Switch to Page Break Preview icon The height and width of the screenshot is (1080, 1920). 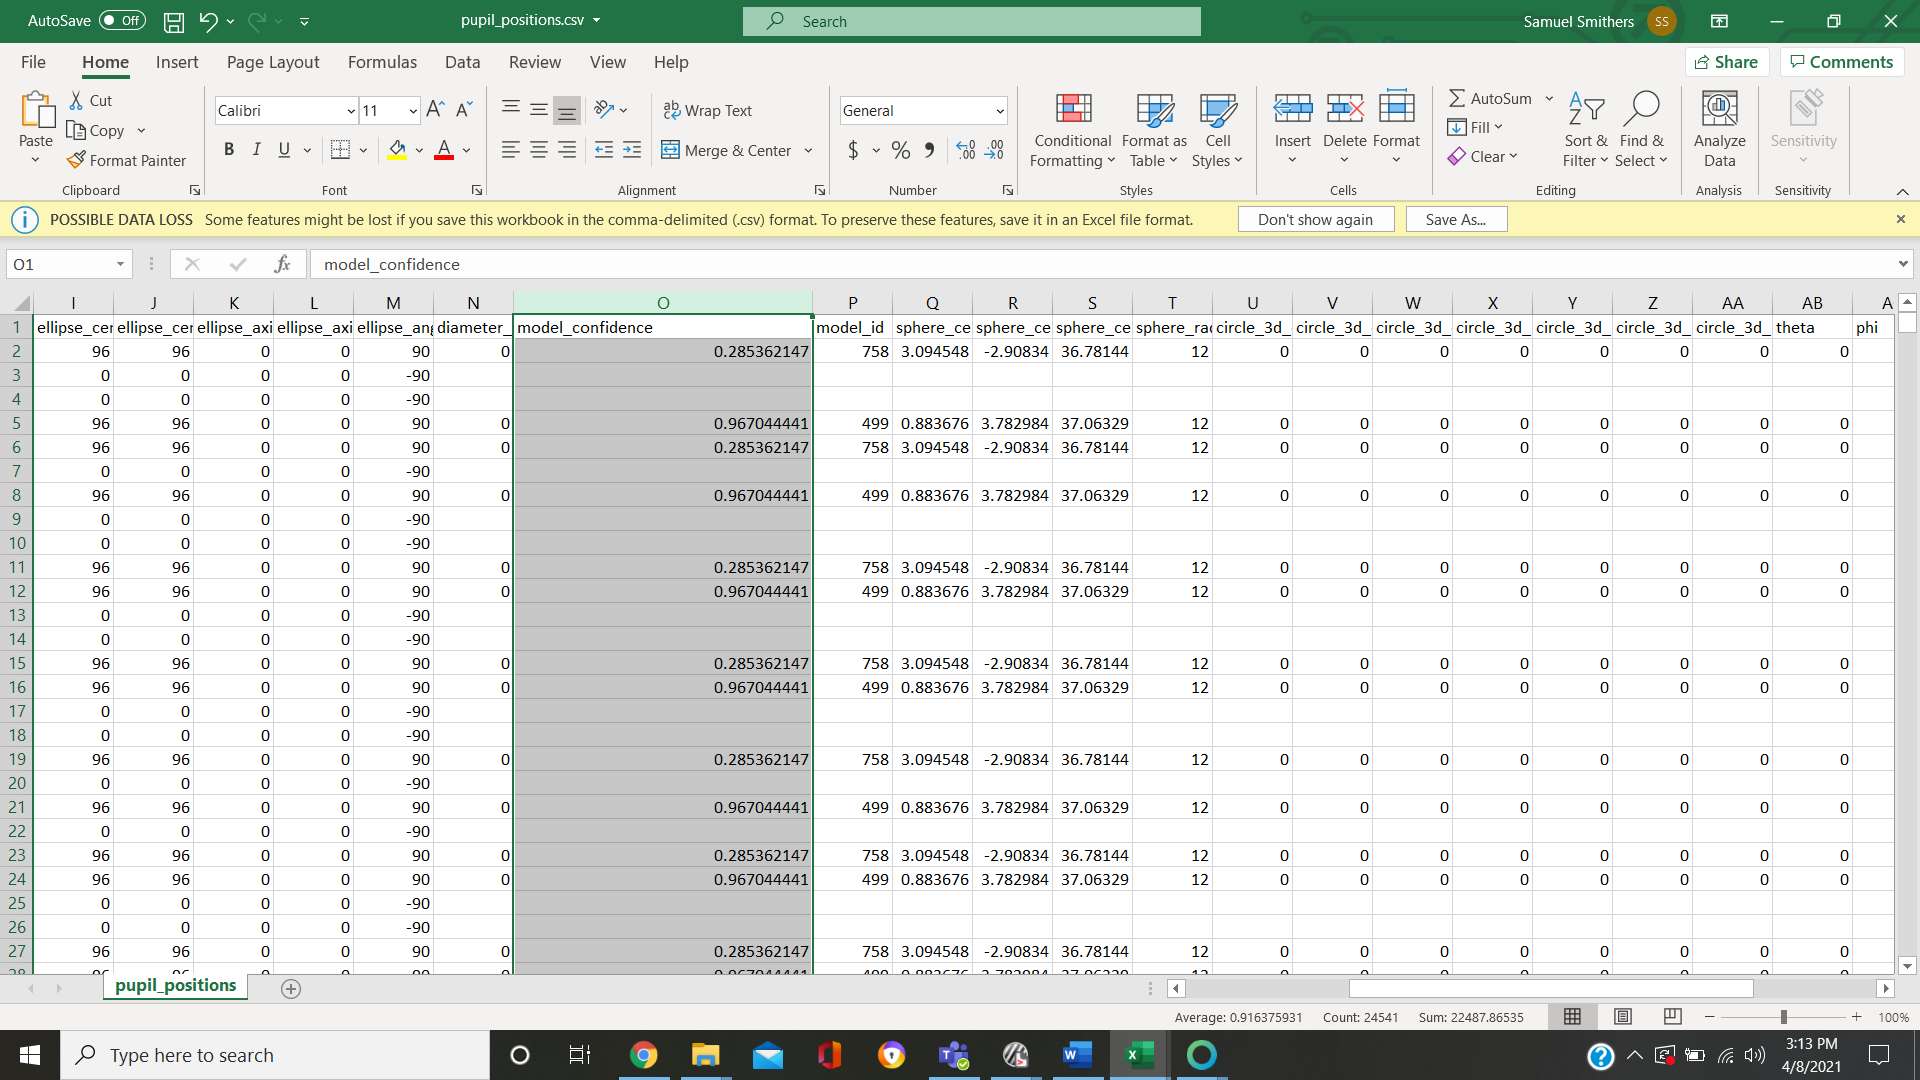(x=1672, y=1017)
